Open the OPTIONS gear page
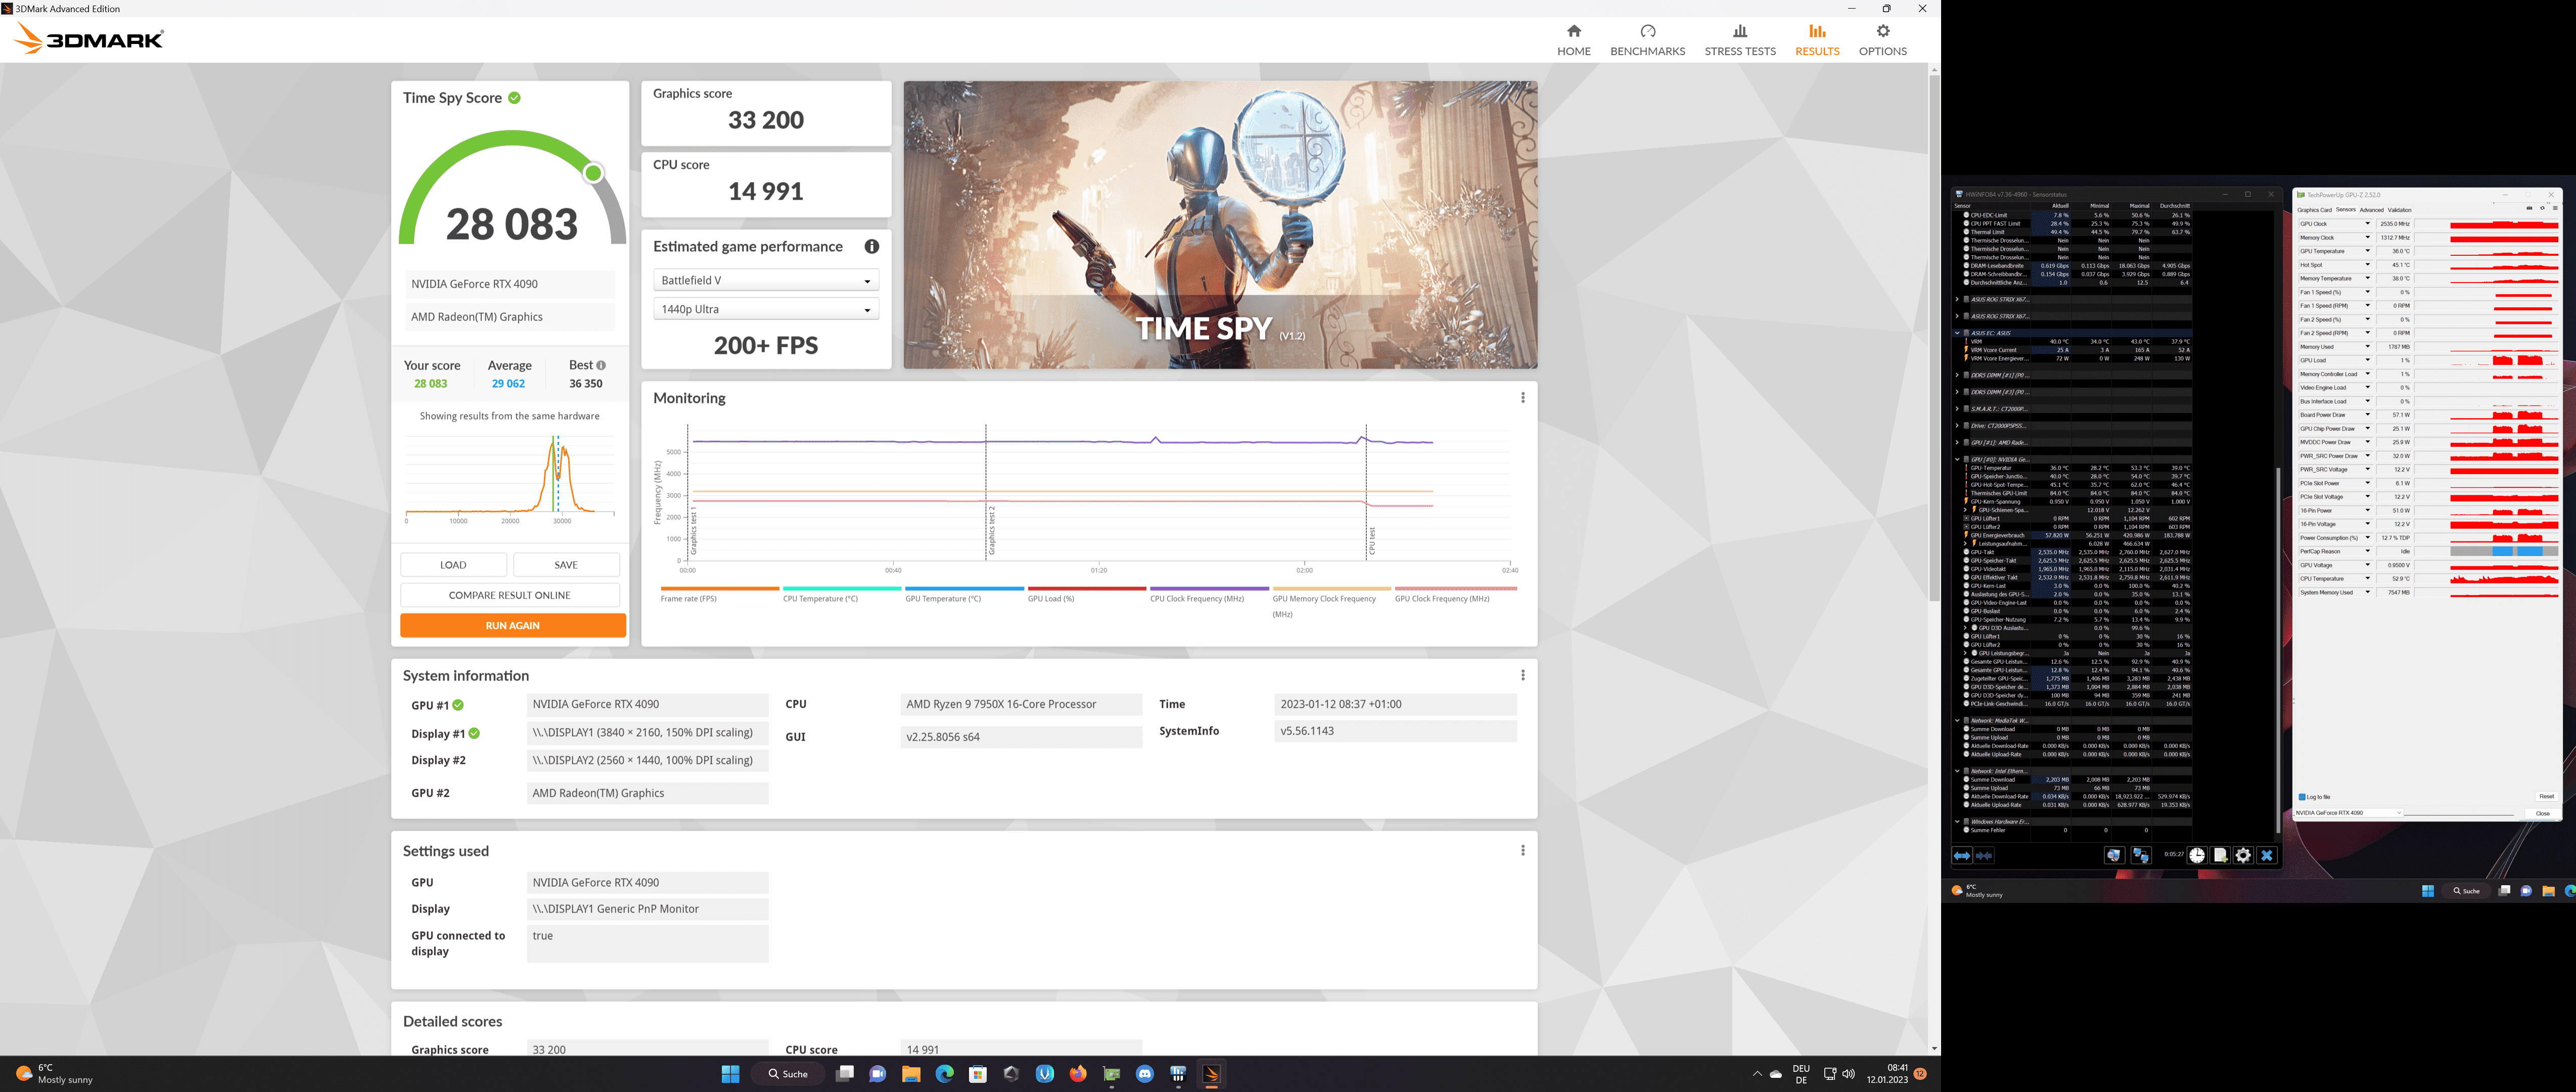This screenshot has width=2576, height=1092. pos(1882,40)
